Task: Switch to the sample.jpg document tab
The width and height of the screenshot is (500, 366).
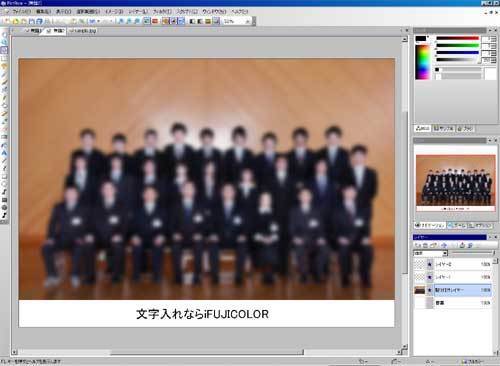Action: pyautogui.click(x=82, y=31)
